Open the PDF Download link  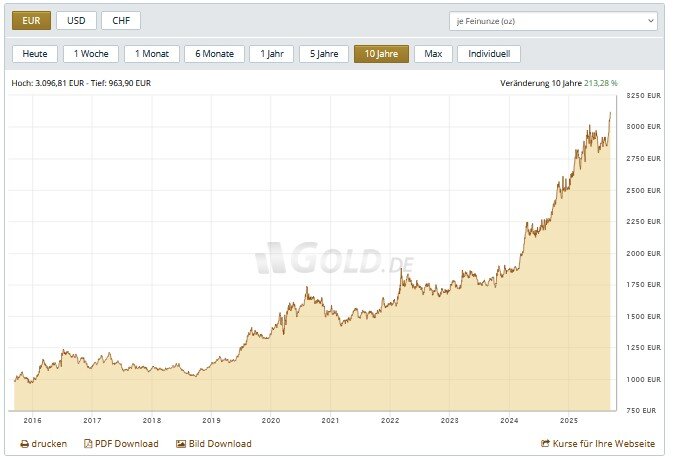126,444
